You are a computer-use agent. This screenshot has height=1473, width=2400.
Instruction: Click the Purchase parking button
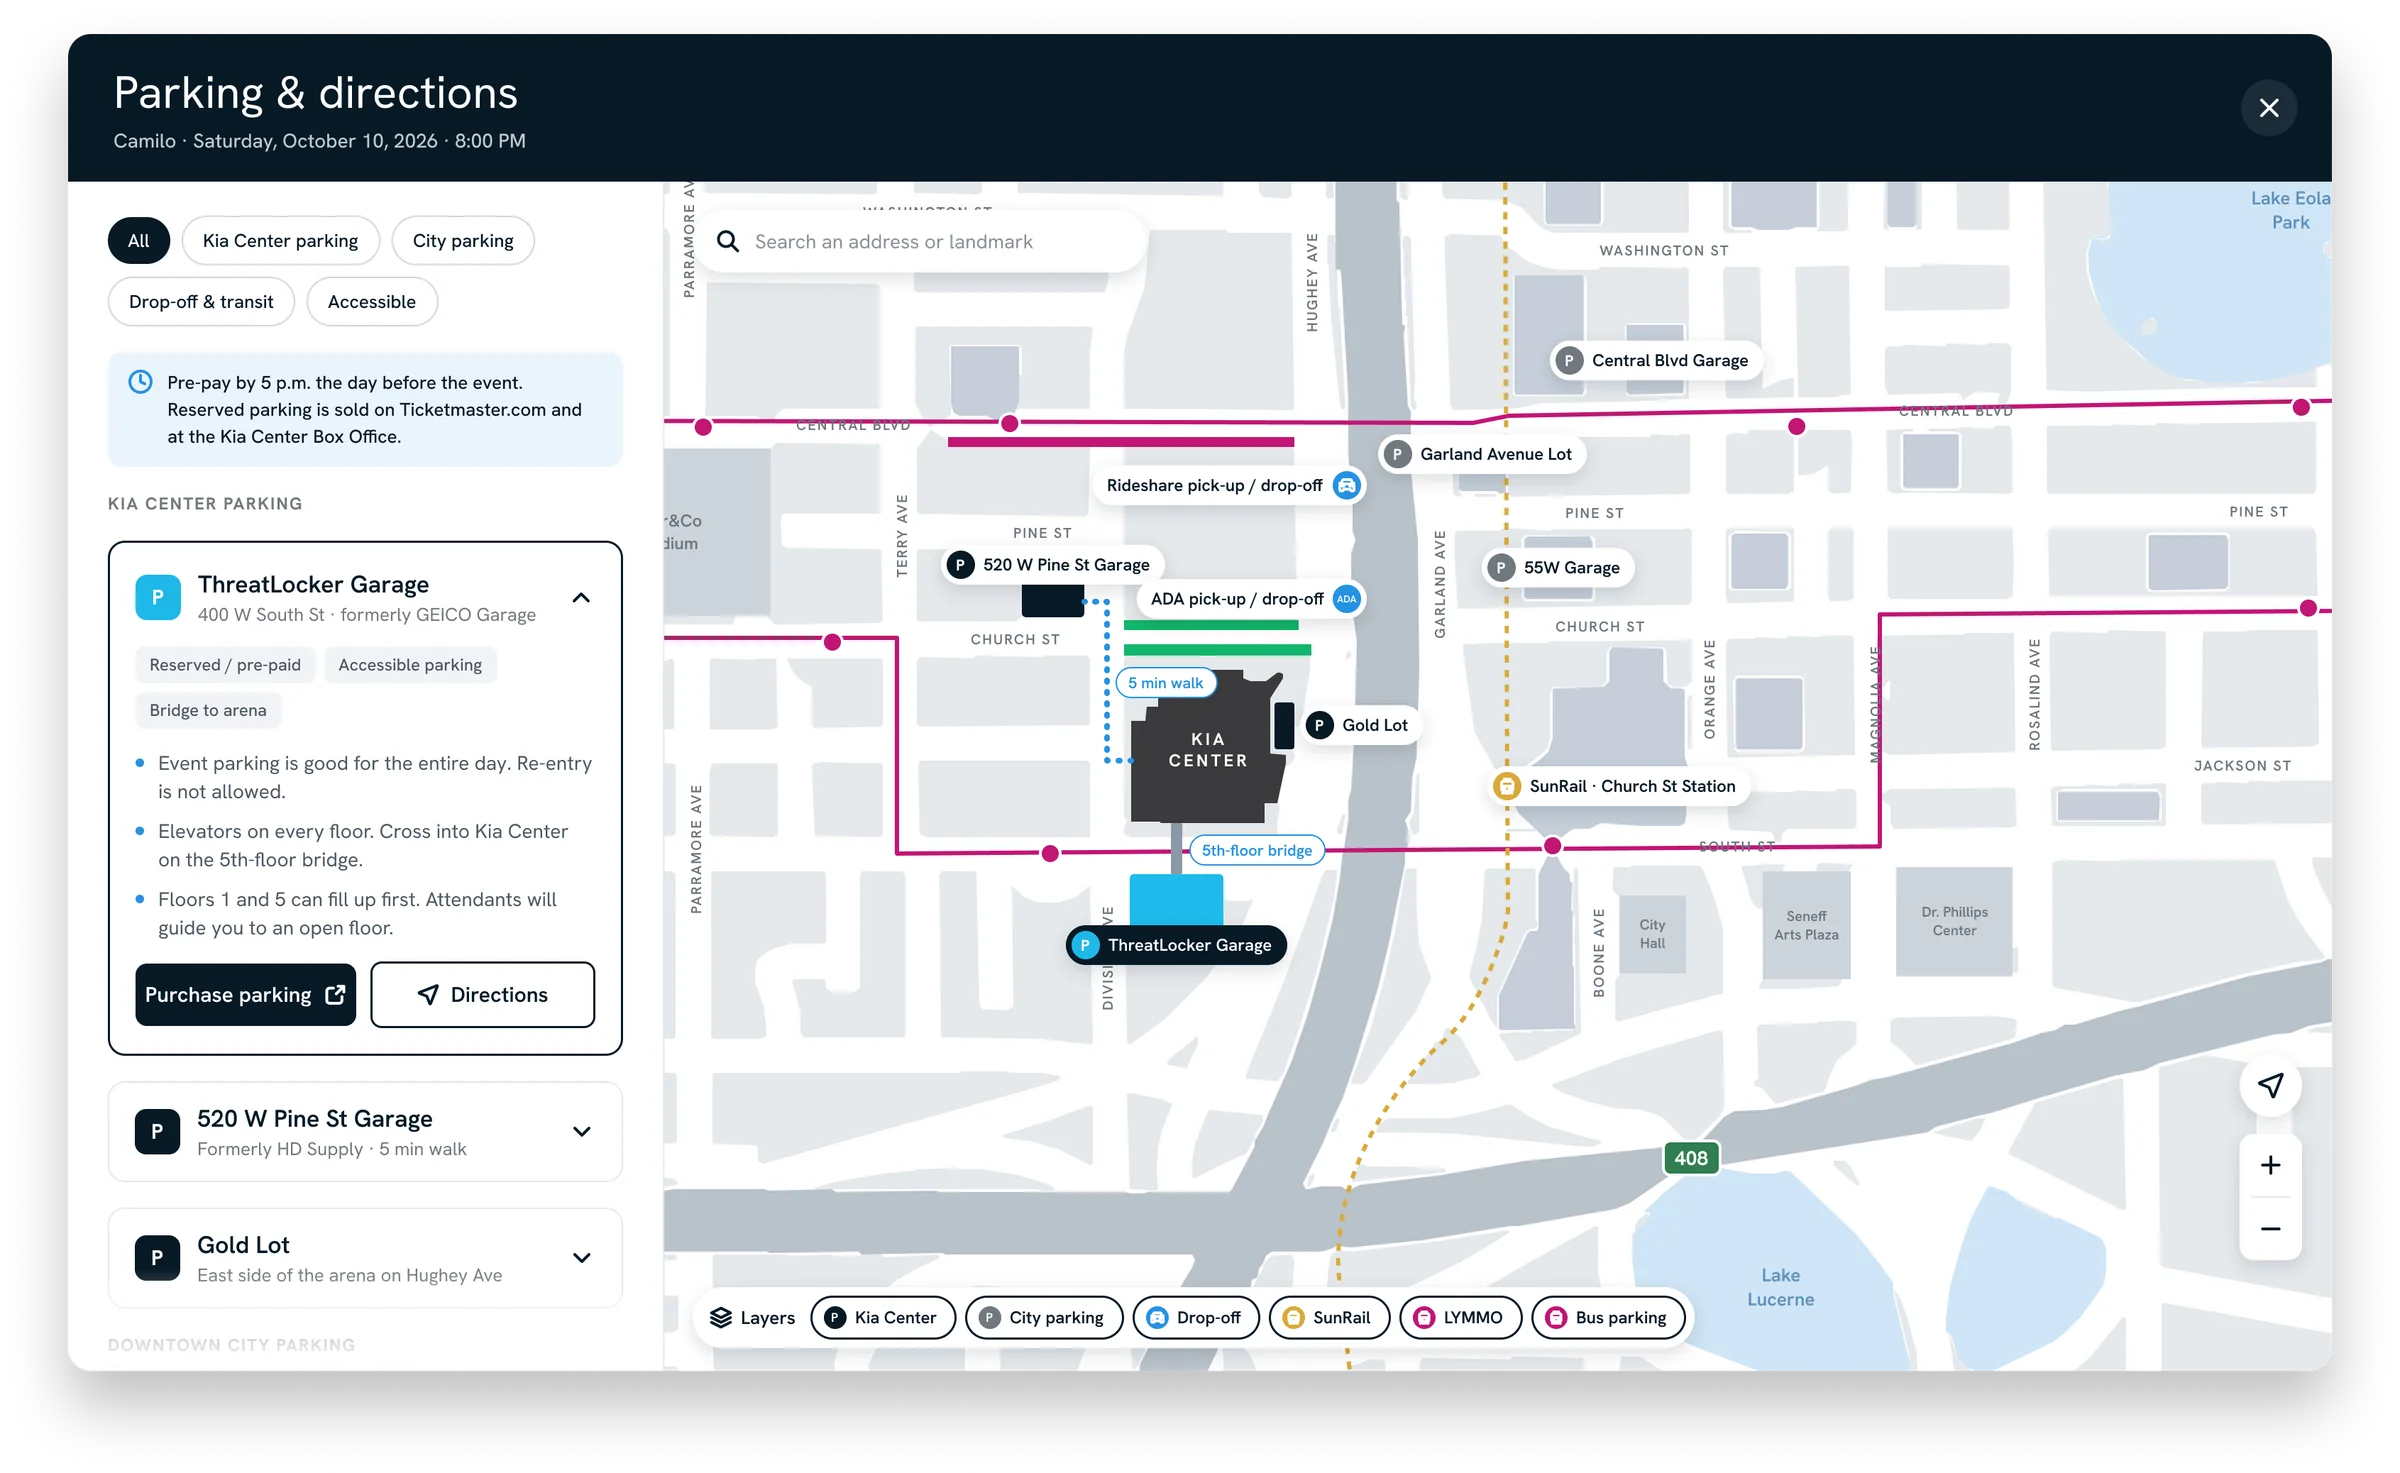245,994
